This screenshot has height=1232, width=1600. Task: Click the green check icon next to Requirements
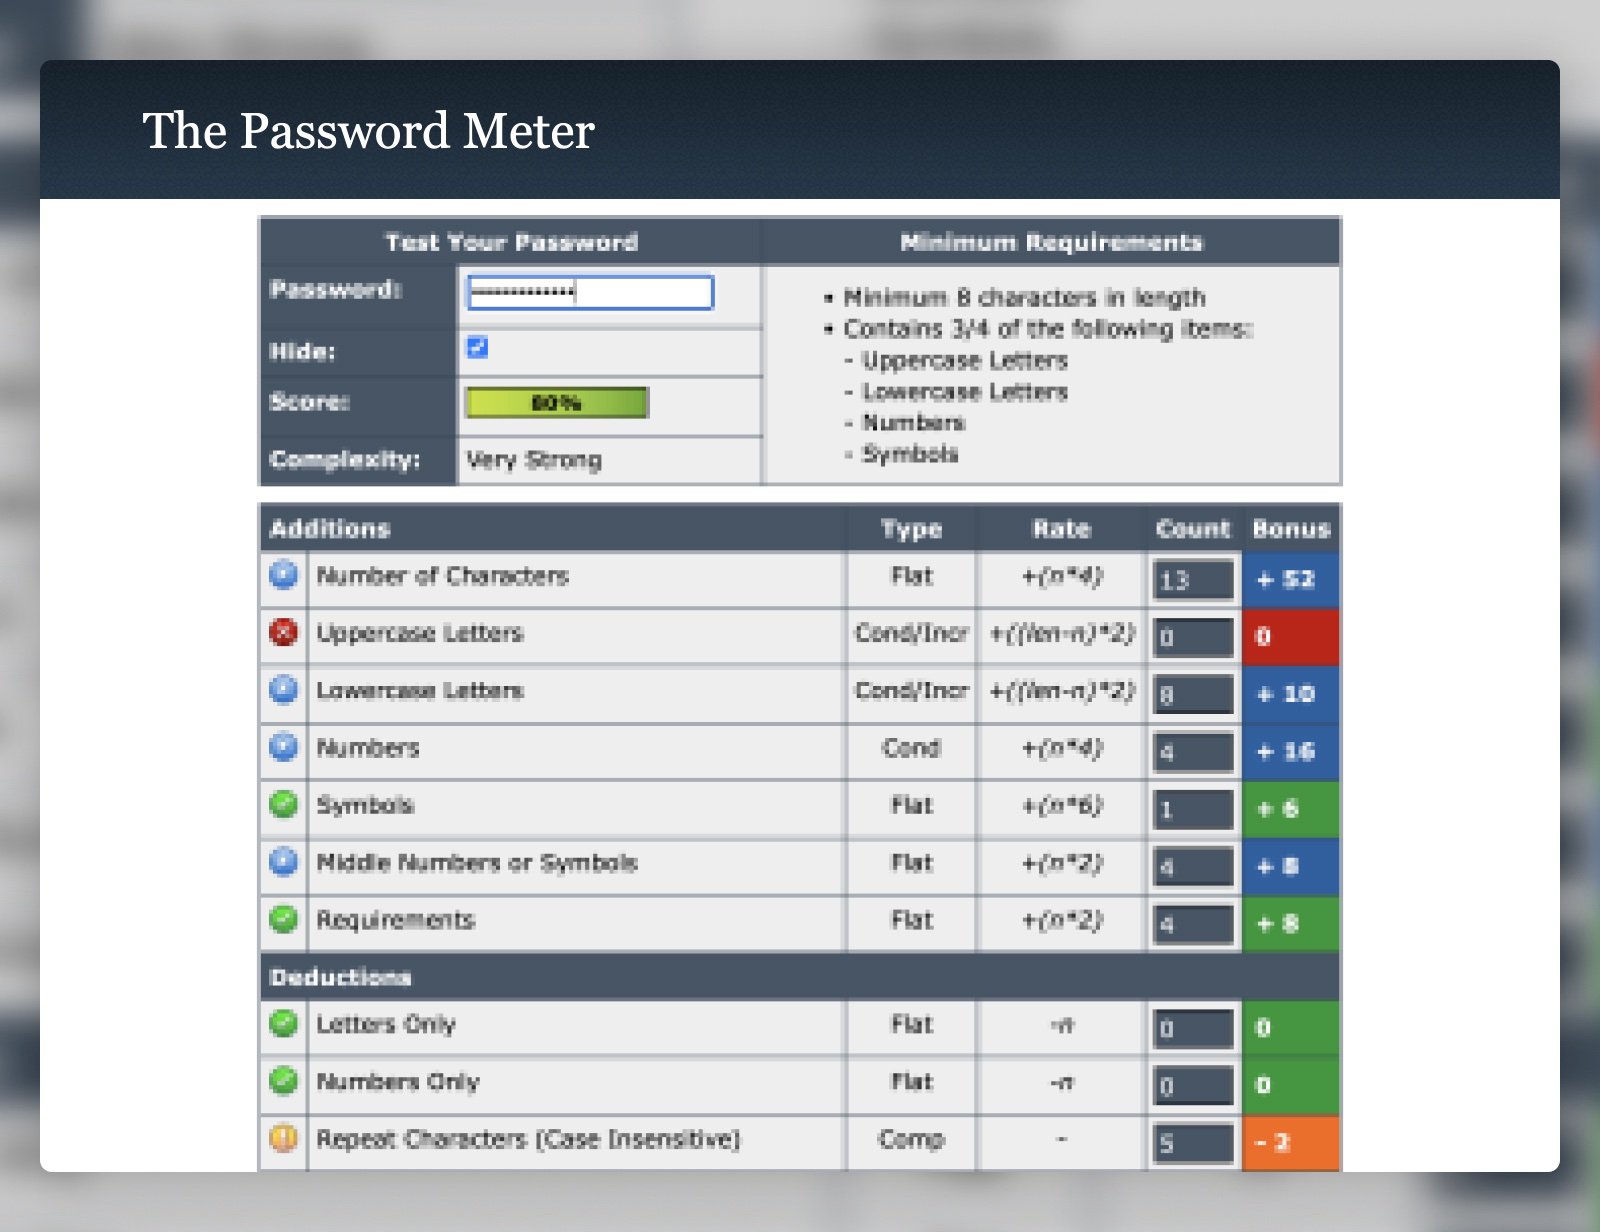[284, 920]
